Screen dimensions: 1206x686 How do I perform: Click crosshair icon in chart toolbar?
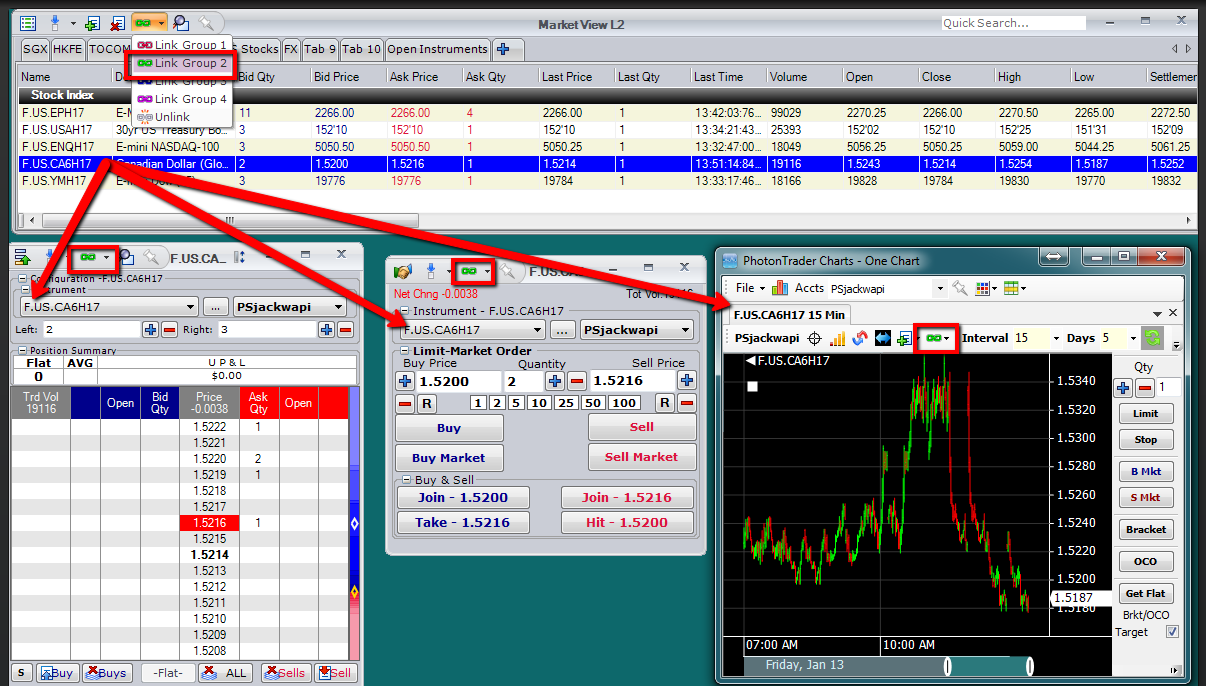coord(814,339)
